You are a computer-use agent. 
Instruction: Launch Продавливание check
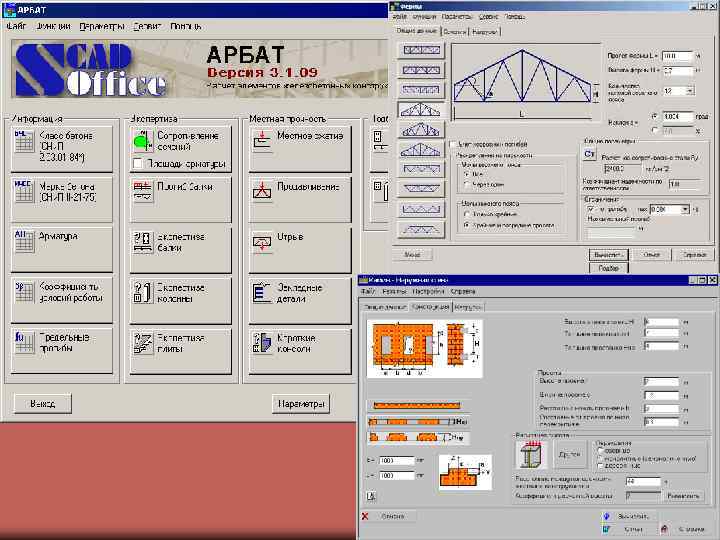click(300, 199)
